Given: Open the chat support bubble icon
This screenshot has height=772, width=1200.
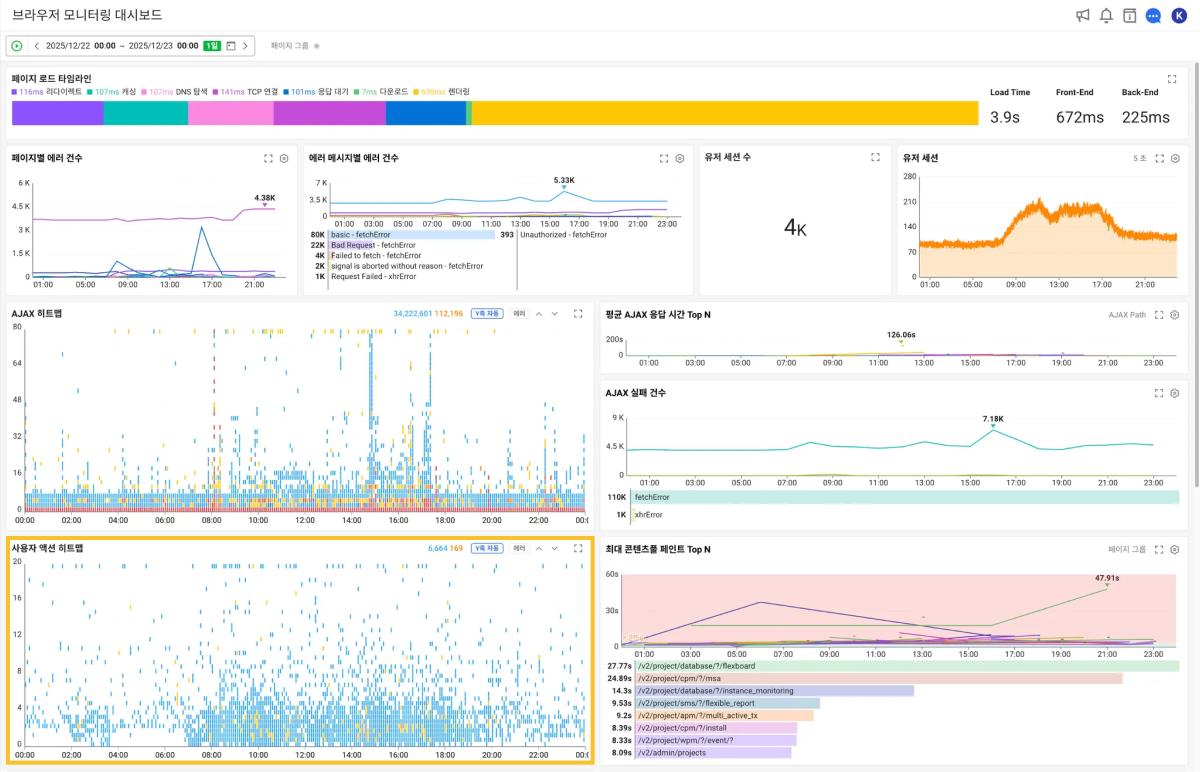Looking at the screenshot, I should pyautogui.click(x=1153, y=15).
